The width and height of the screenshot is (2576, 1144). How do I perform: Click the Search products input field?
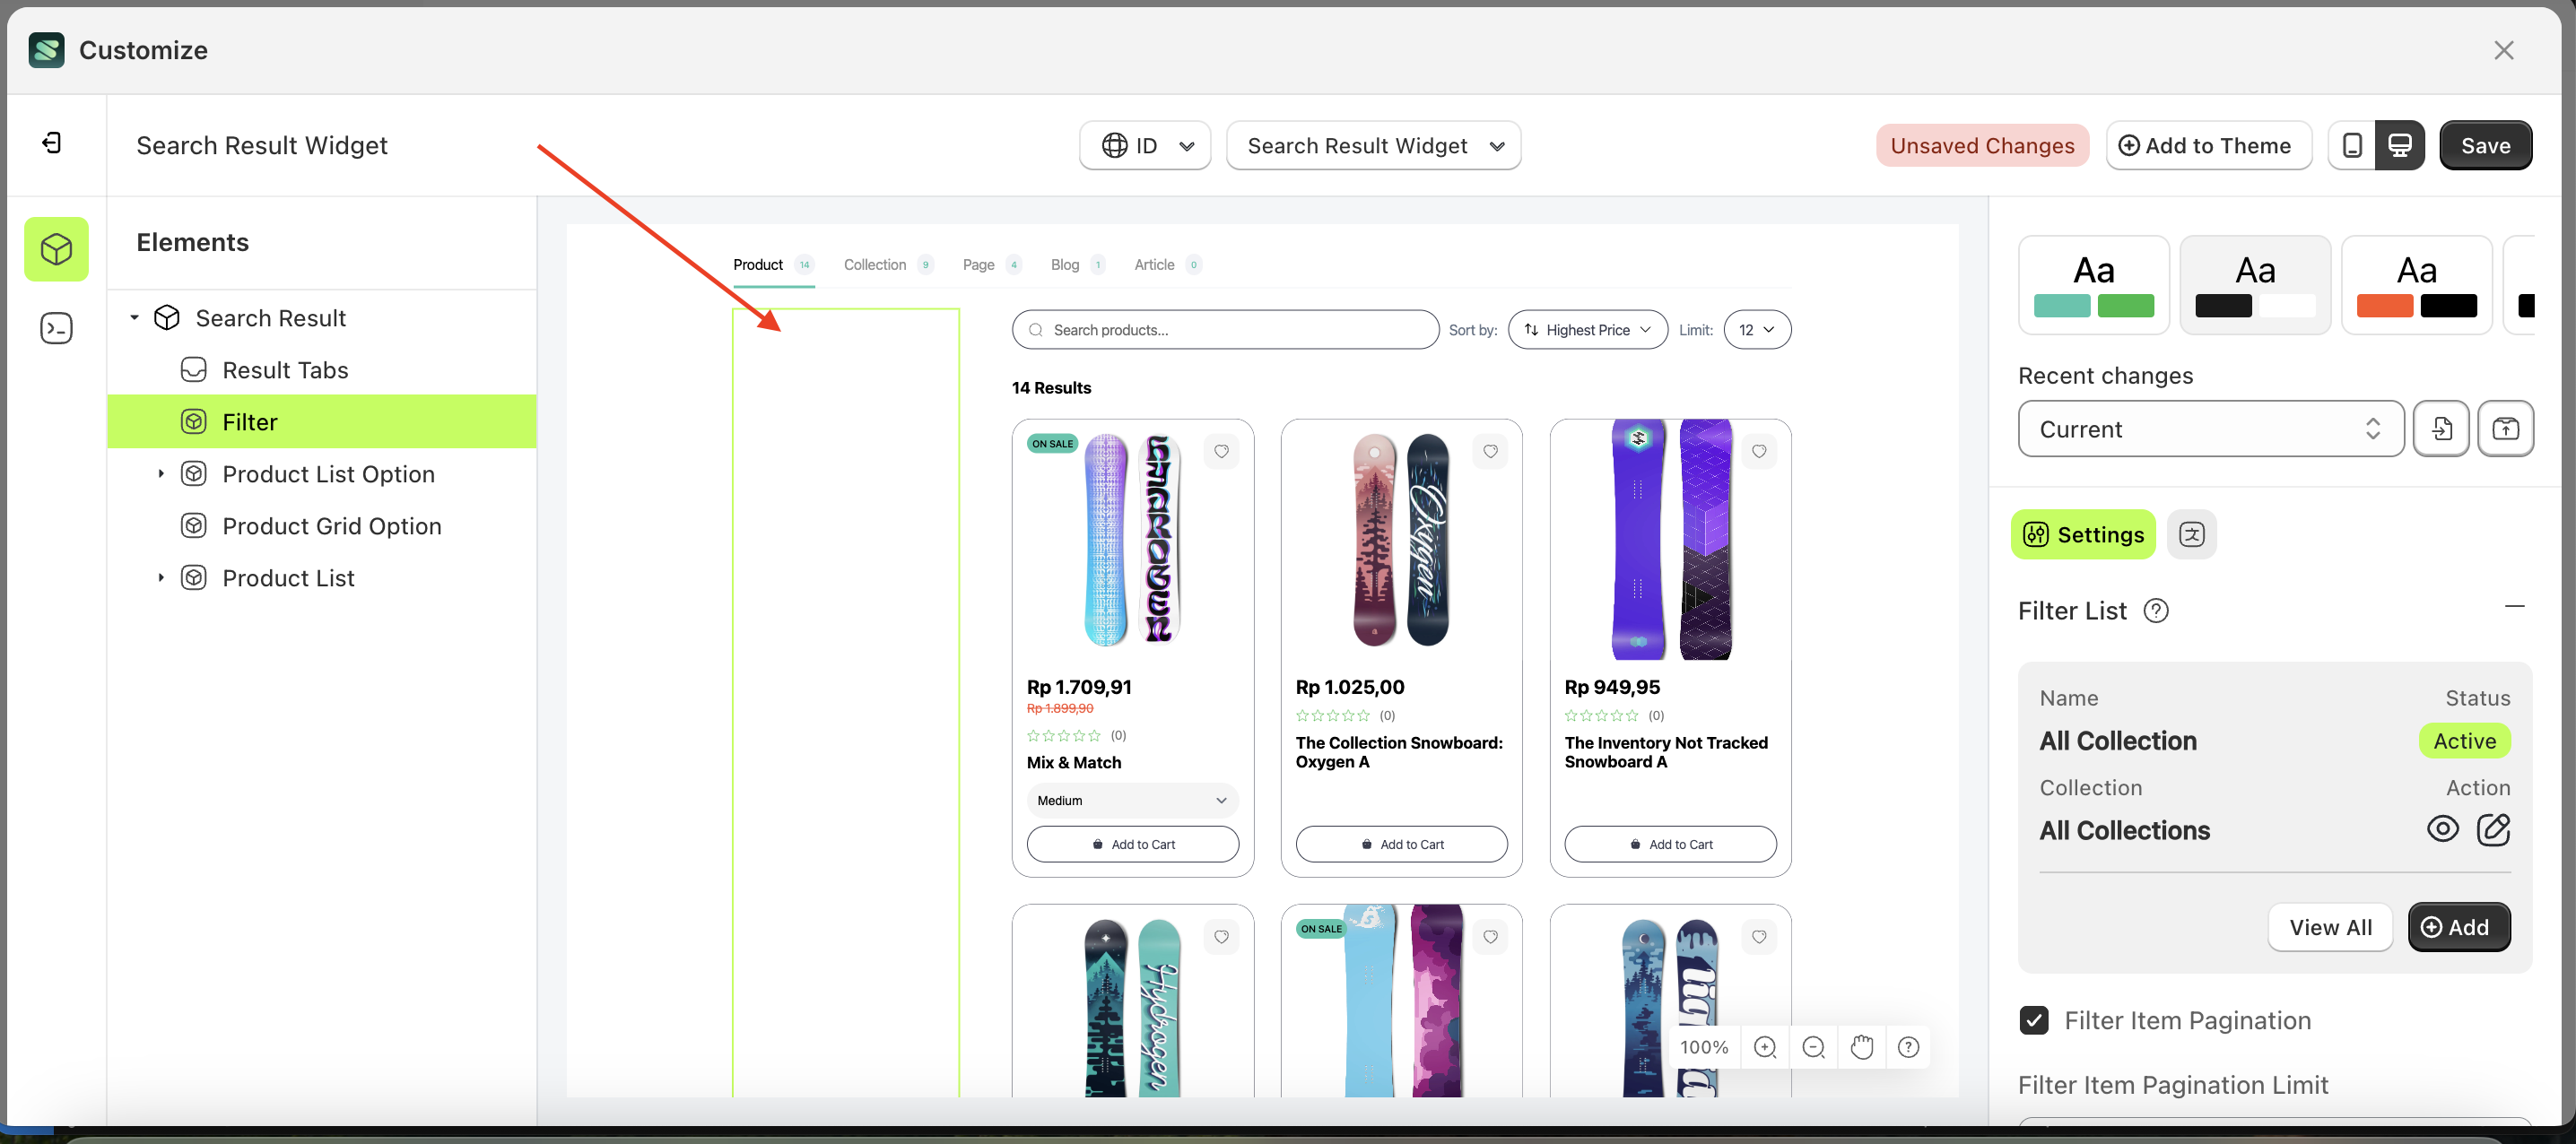(x=1225, y=329)
